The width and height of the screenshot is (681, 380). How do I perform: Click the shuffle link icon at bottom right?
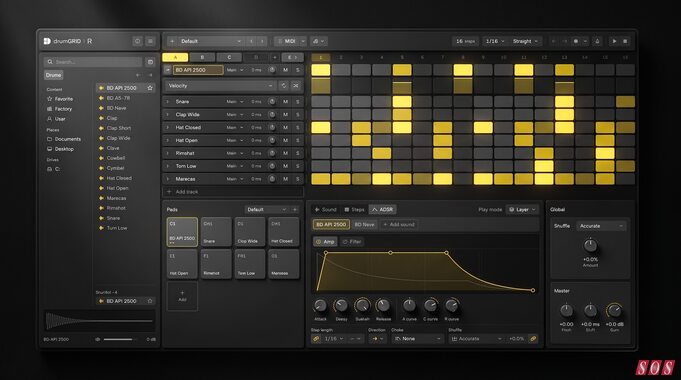coord(533,338)
